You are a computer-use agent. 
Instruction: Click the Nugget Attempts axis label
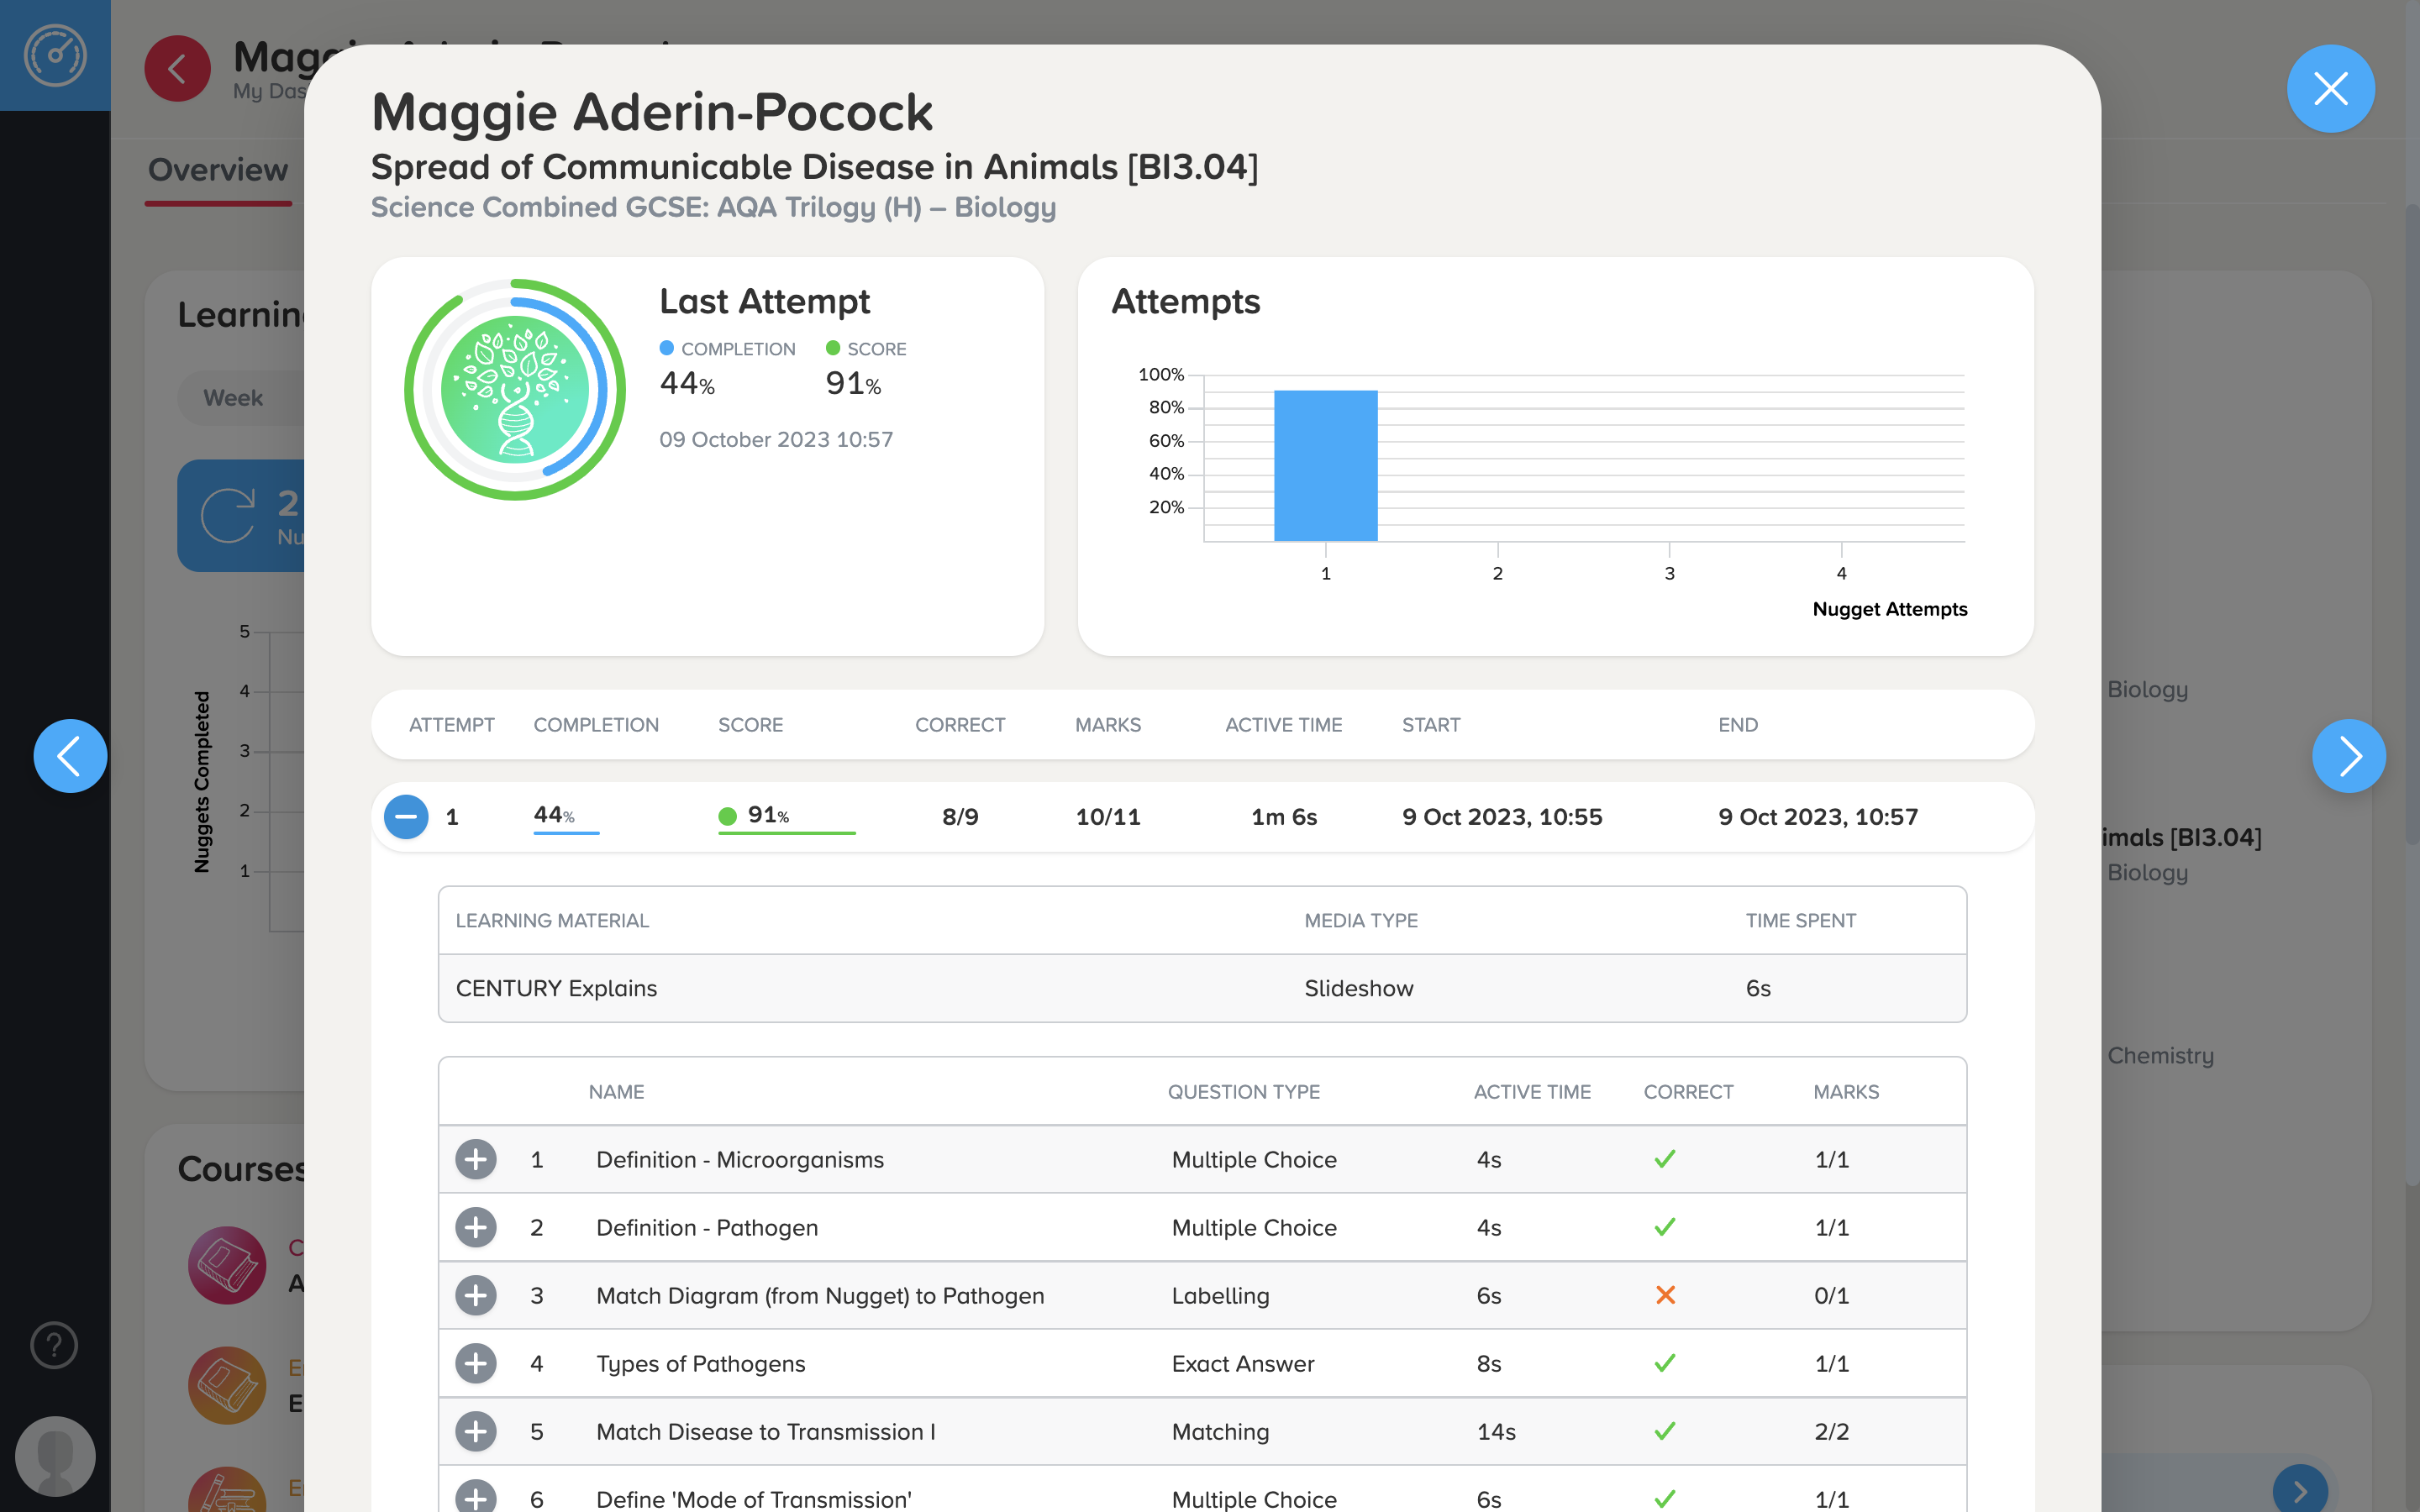(x=1889, y=609)
